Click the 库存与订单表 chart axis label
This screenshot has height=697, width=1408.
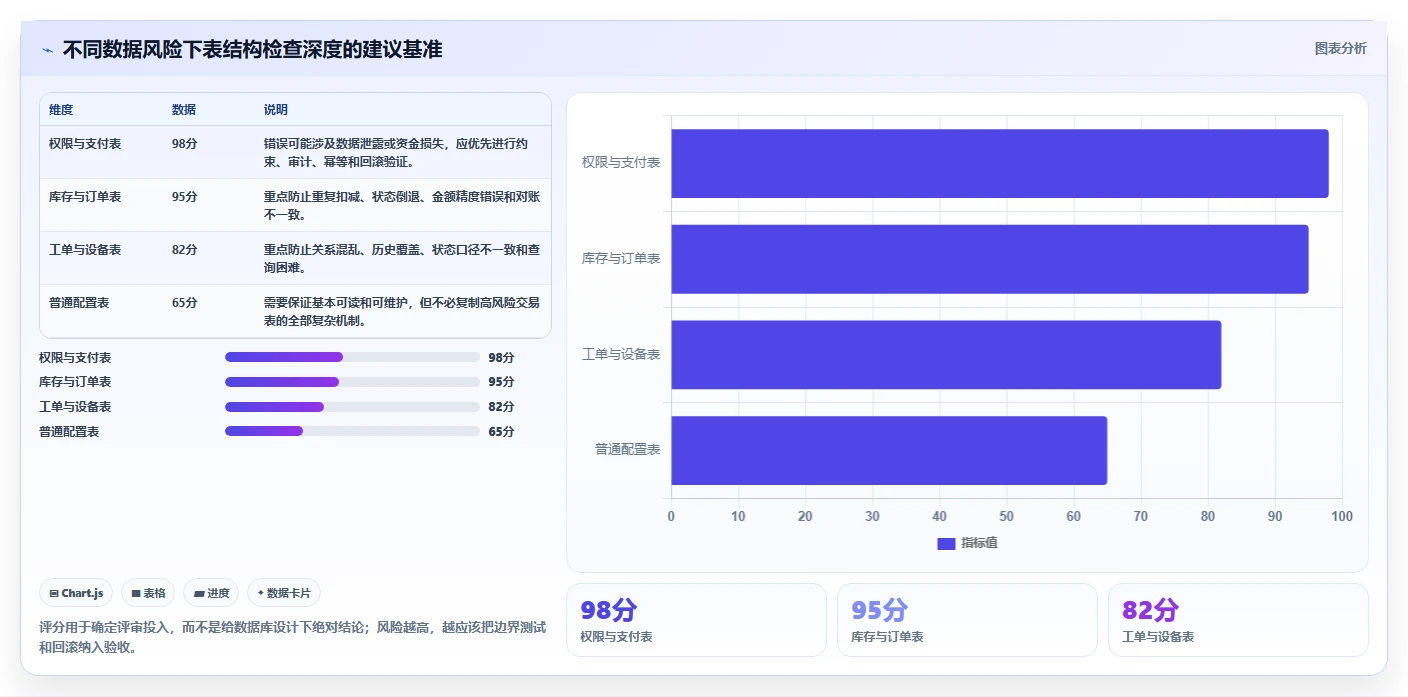621,258
